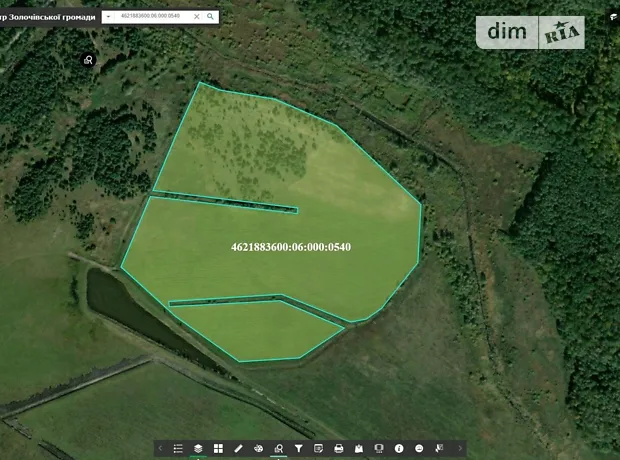
Task: Click the Золочівської громади title
Action: 48,17
